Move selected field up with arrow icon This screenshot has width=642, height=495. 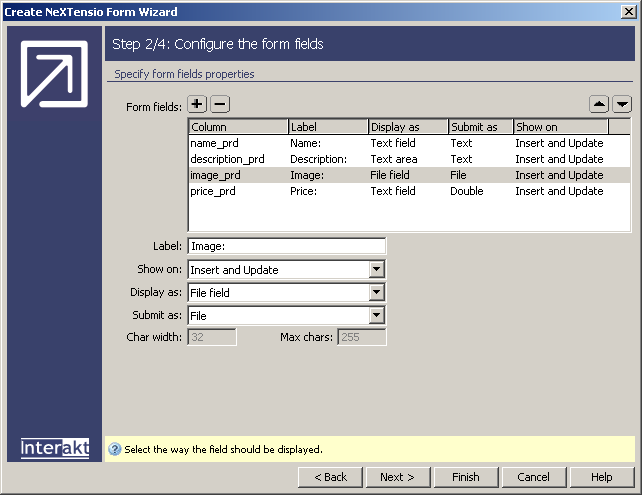(598, 104)
